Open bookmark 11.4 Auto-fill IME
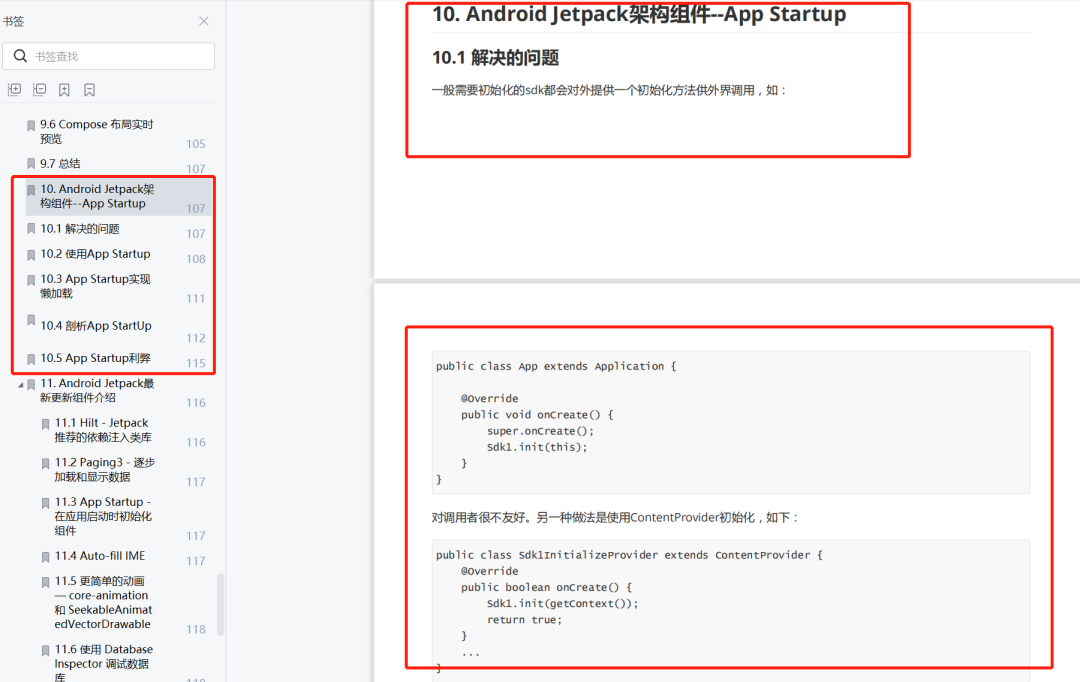The width and height of the screenshot is (1080, 682). tap(100, 555)
